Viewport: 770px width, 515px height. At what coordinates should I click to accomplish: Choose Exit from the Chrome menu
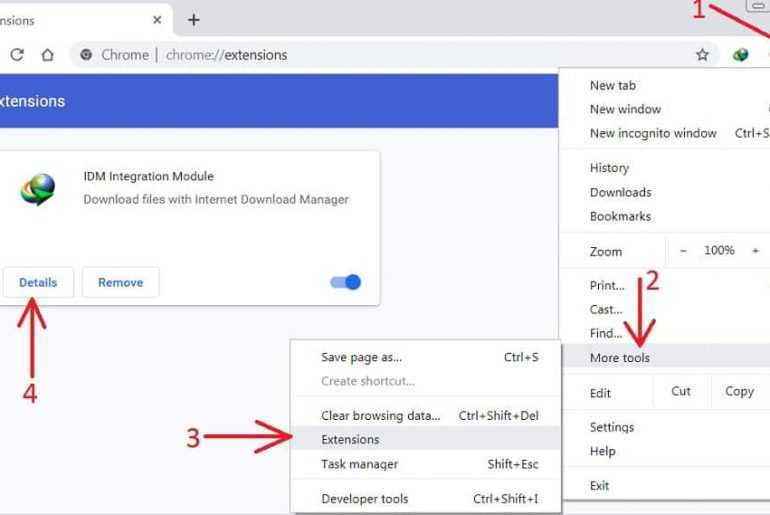point(664,486)
